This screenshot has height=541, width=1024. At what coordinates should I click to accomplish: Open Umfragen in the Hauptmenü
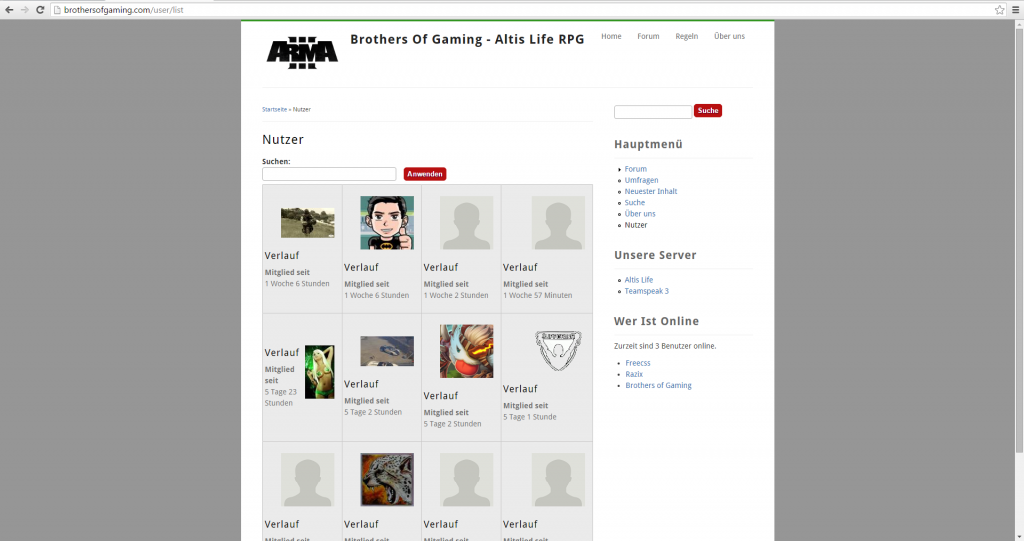tap(641, 180)
